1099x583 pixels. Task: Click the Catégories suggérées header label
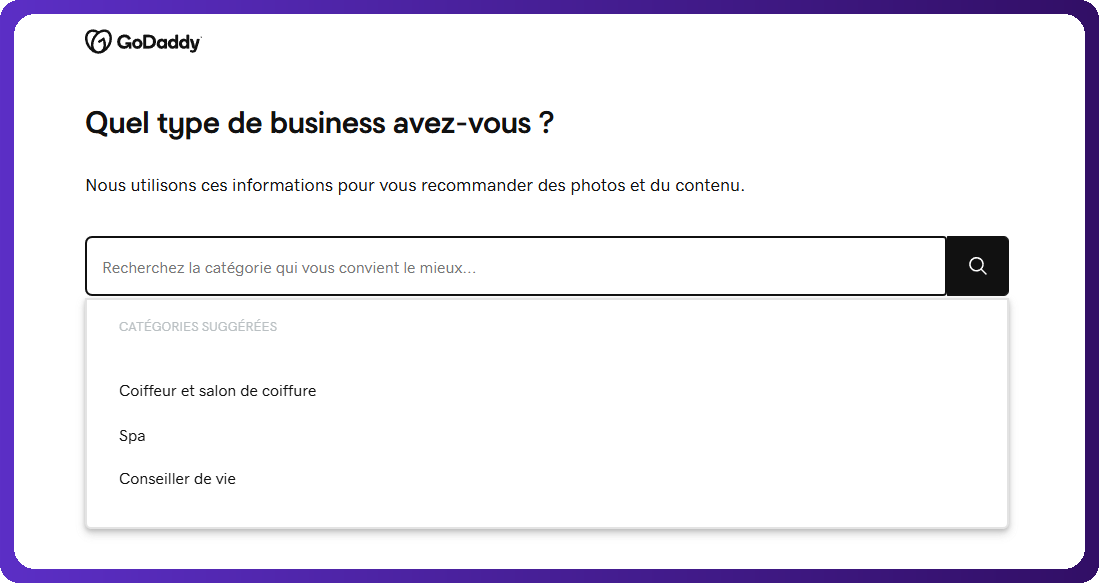point(198,327)
